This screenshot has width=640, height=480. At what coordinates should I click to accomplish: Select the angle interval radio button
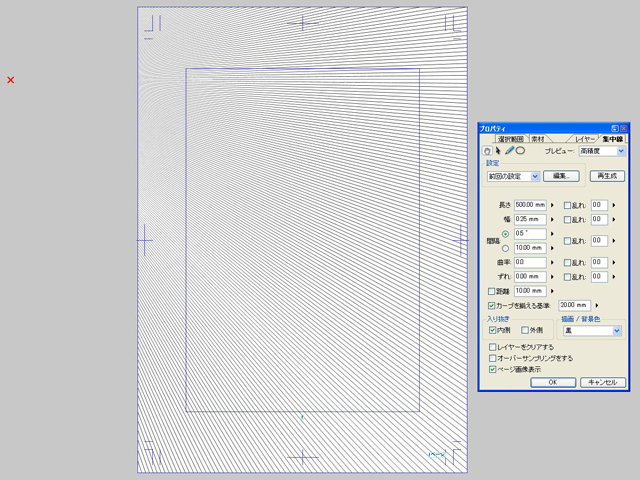(x=505, y=234)
